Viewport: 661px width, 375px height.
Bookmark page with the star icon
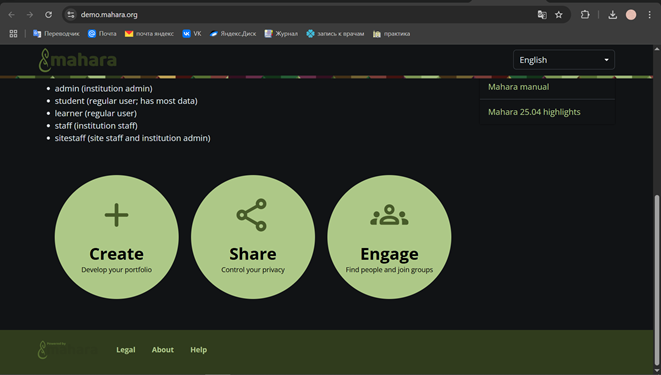[559, 15]
